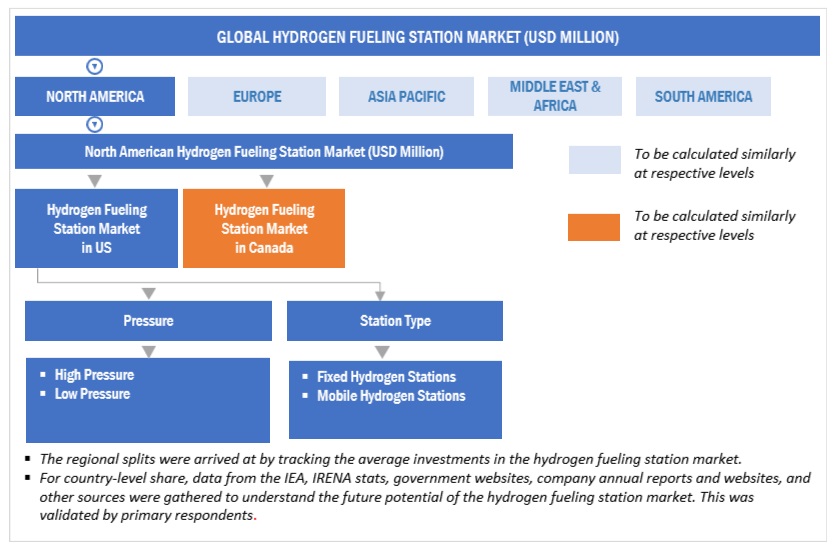Choose the Middle East & Africa box
The width and height of the screenshot is (835, 553).
(x=555, y=96)
